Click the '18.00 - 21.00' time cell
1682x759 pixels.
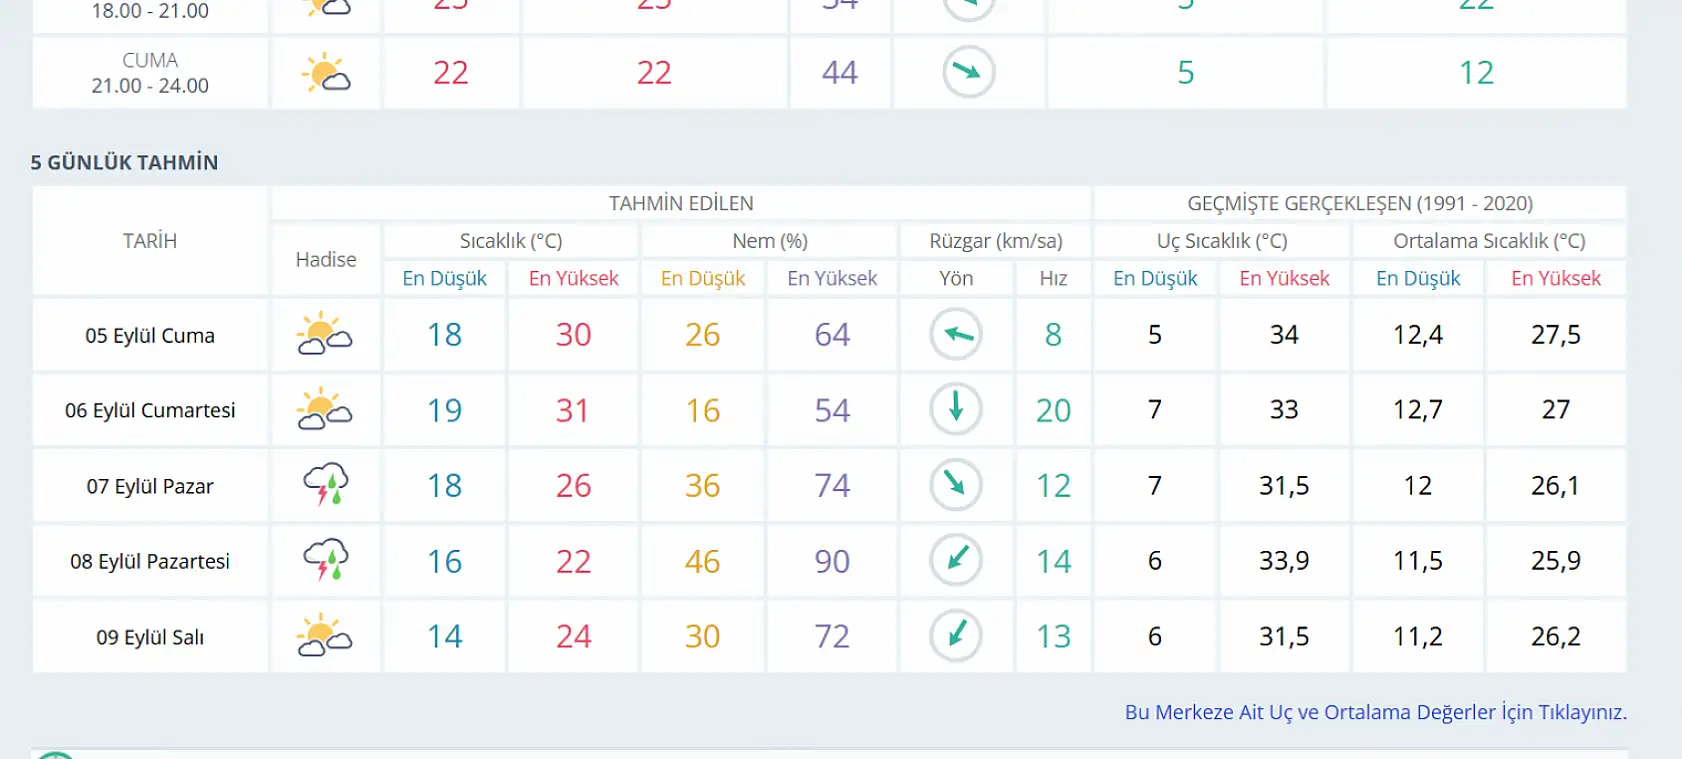150,11
